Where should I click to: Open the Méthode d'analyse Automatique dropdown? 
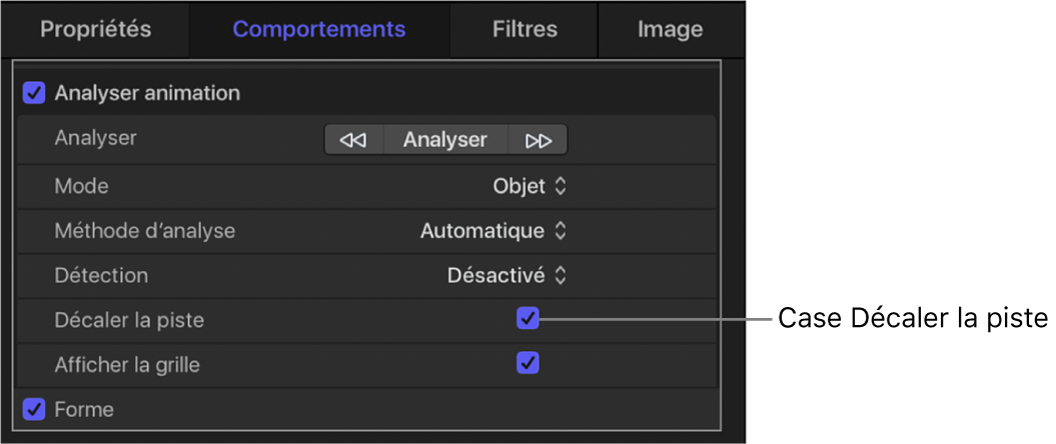494,231
